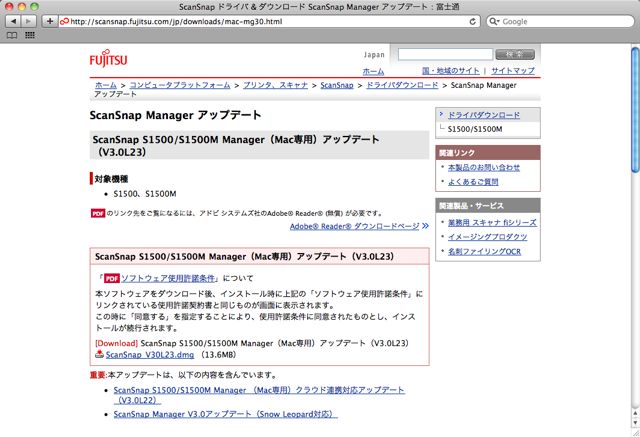Screen dimensions: 640x437
Task: Click the Fujitsu logo
Action: tap(108, 59)
